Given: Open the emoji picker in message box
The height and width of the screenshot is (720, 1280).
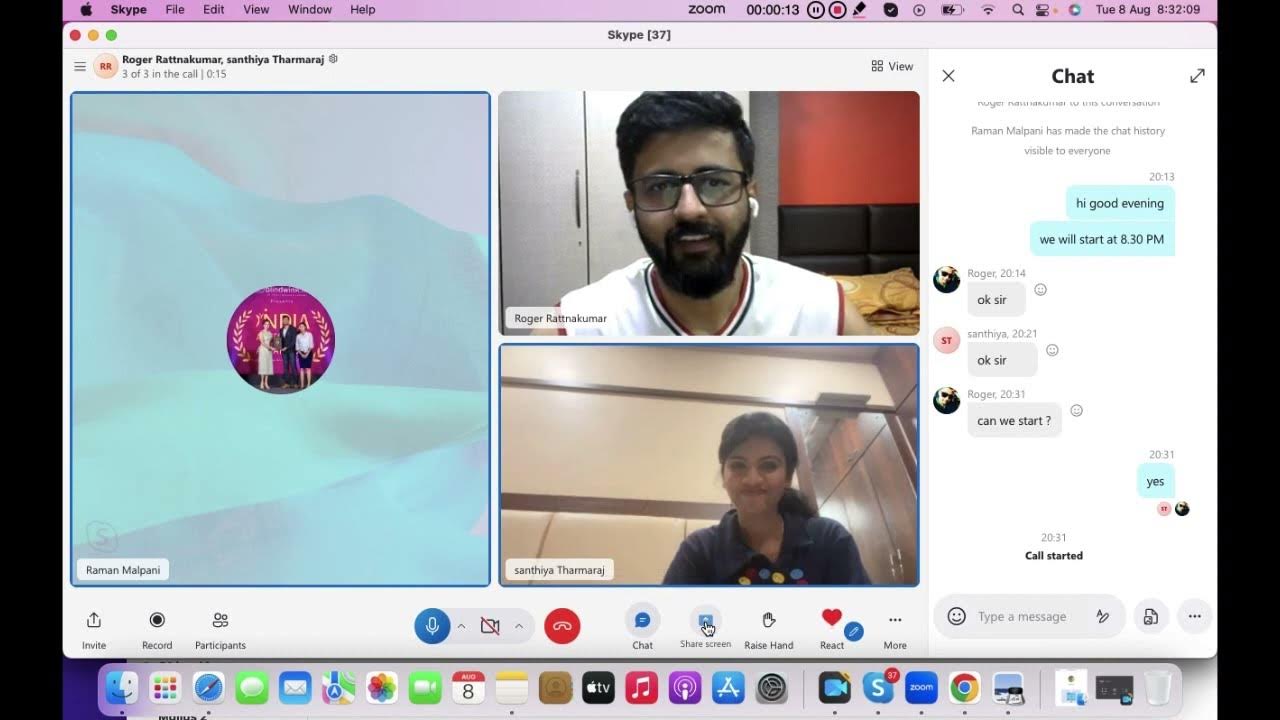Looking at the screenshot, I should click(x=957, y=616).
